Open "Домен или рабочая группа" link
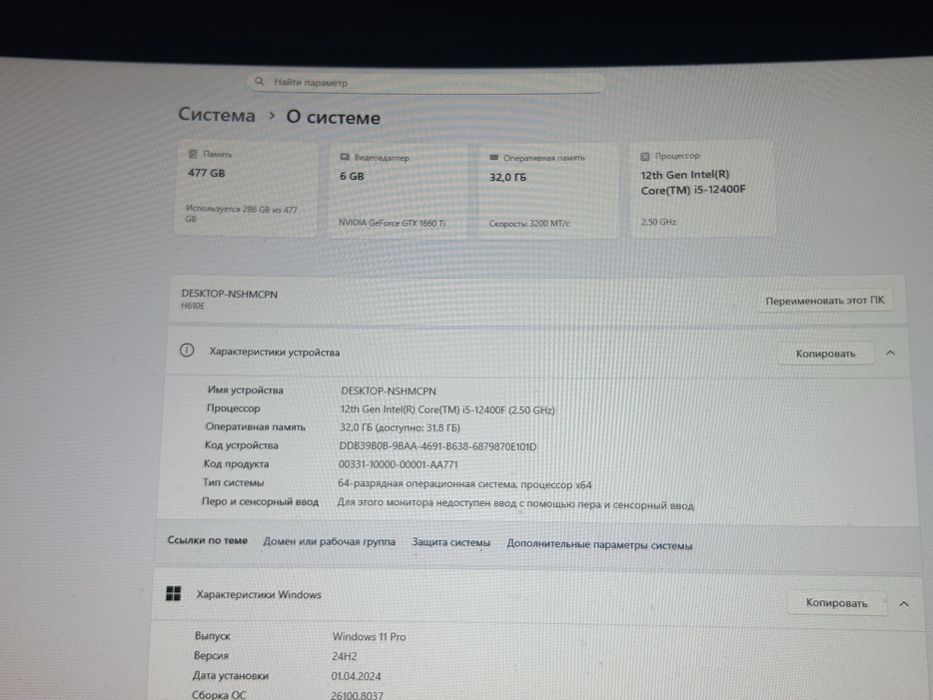This screenshot has width=933, height=700. click(x=329, y=542)
